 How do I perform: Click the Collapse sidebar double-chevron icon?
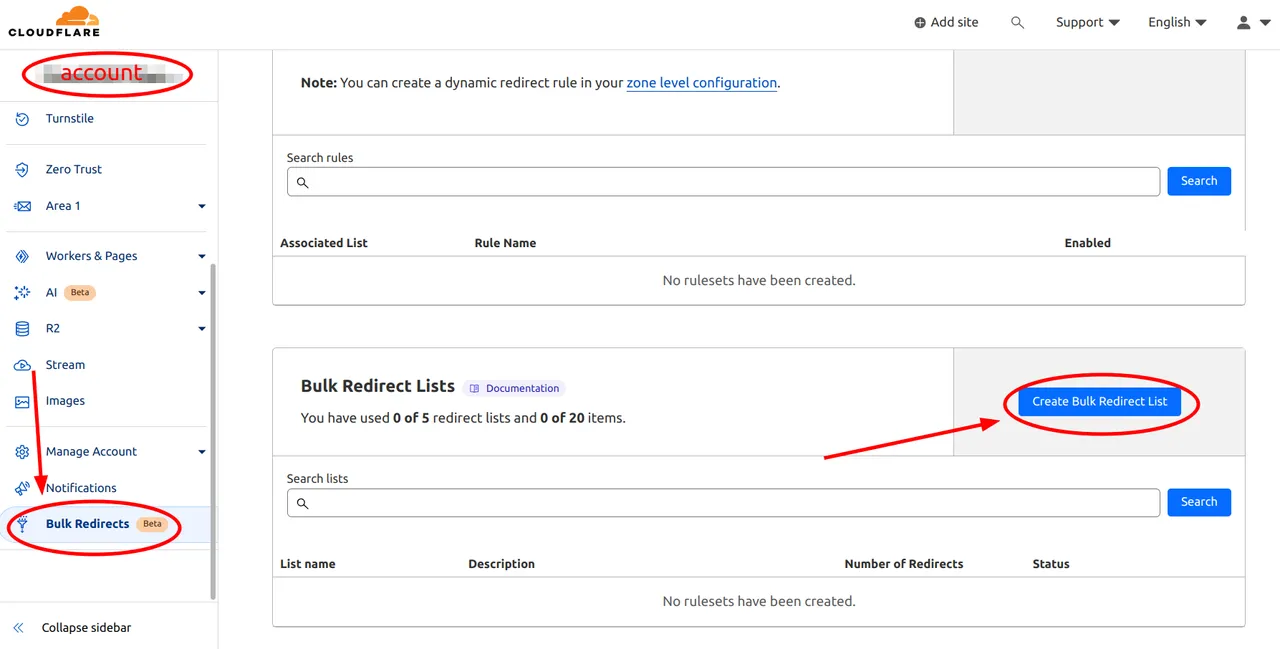(x=18, y=628)
